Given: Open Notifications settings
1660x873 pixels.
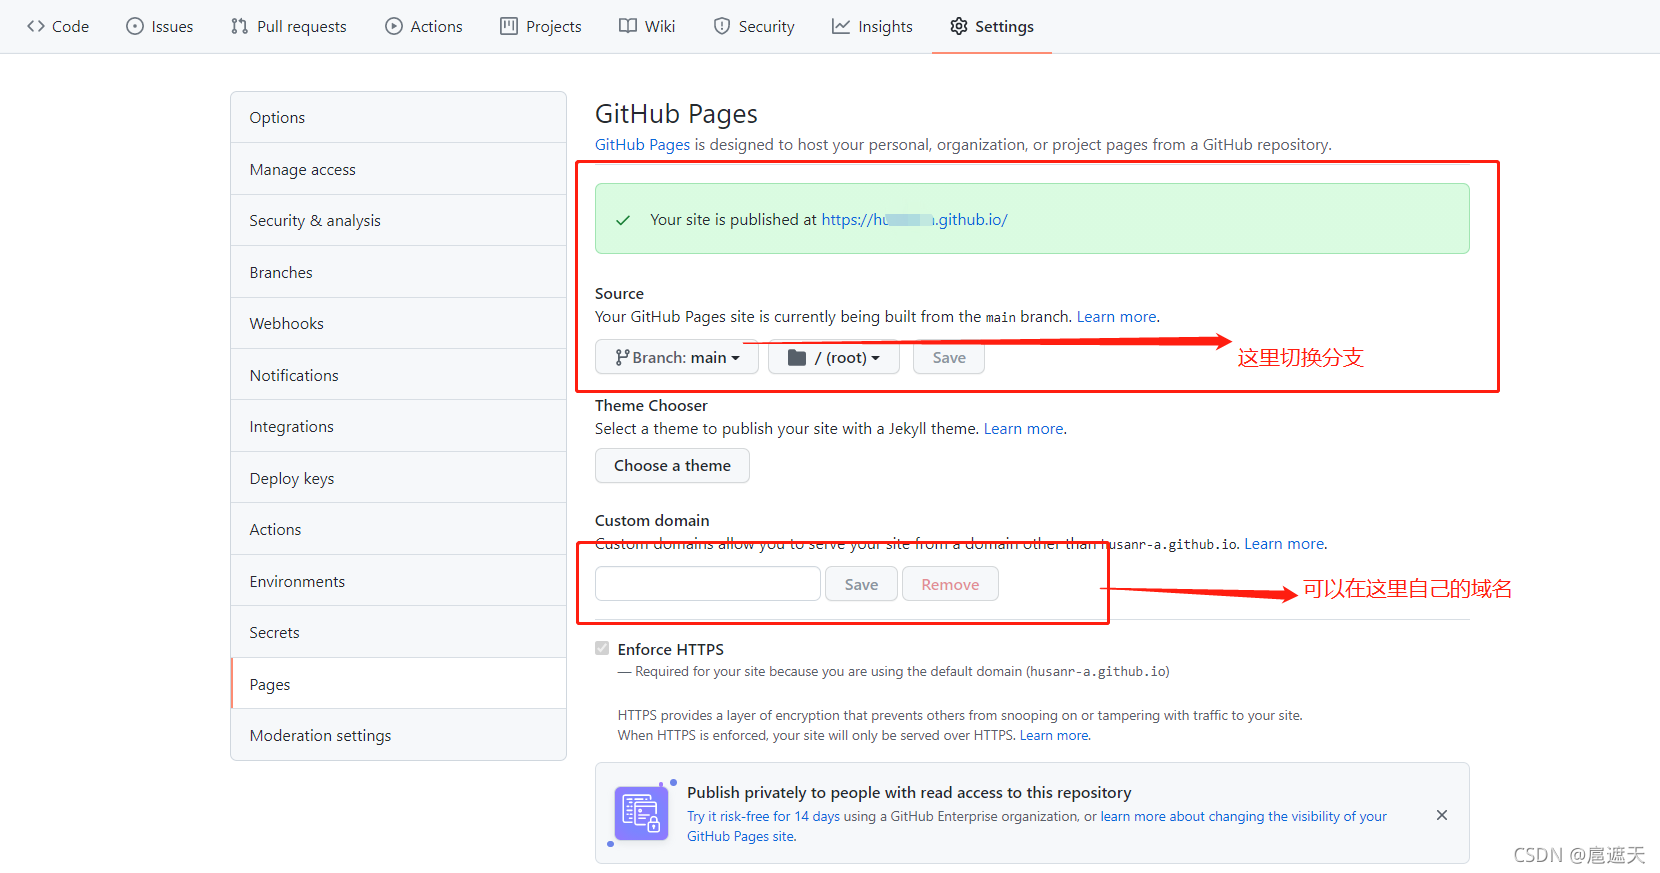Looking at the screenshot, I should (x=398, y=375).
